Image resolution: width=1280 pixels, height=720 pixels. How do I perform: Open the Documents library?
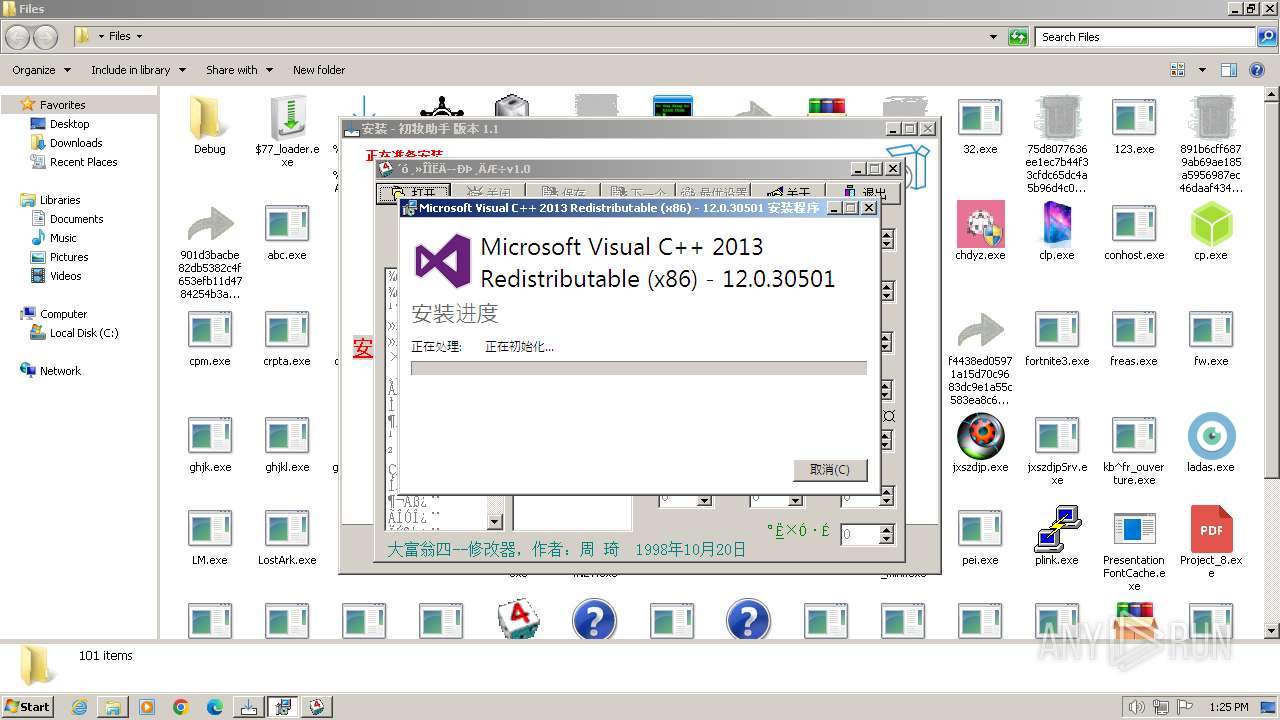point(76,219)
